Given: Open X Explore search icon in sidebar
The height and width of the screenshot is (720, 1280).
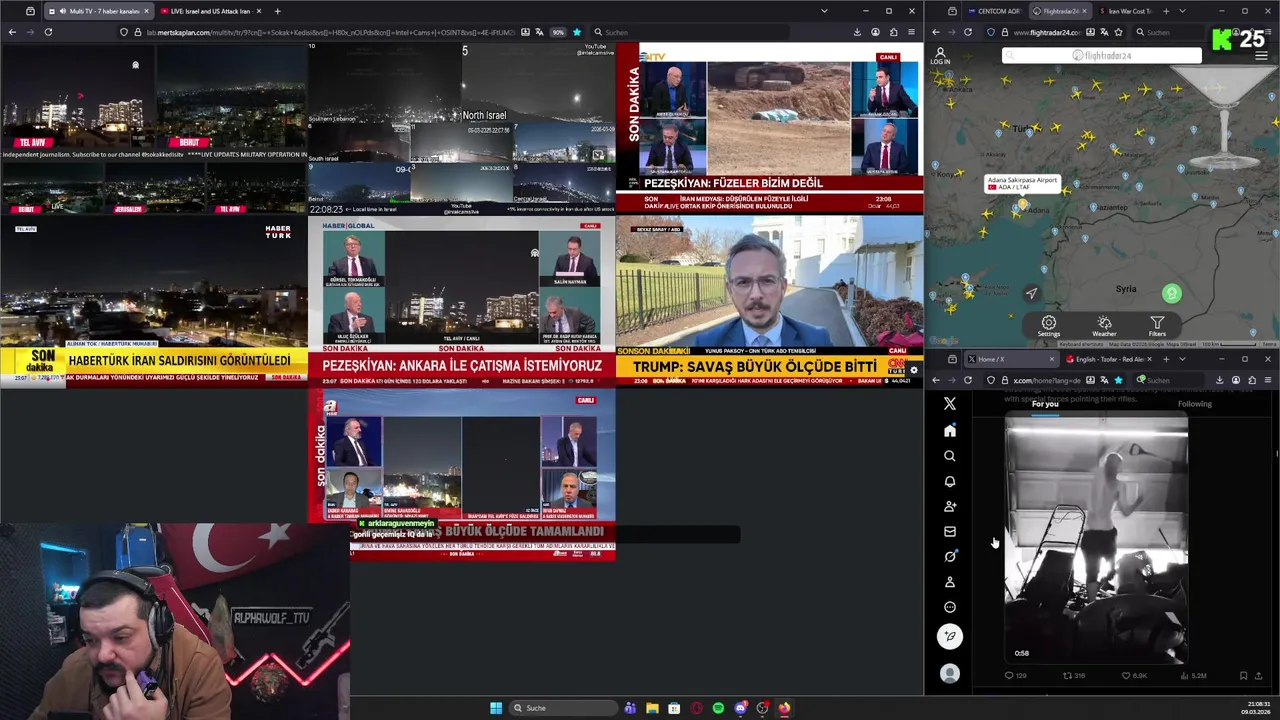Looking at the screenshot, I should click(950, 456).
